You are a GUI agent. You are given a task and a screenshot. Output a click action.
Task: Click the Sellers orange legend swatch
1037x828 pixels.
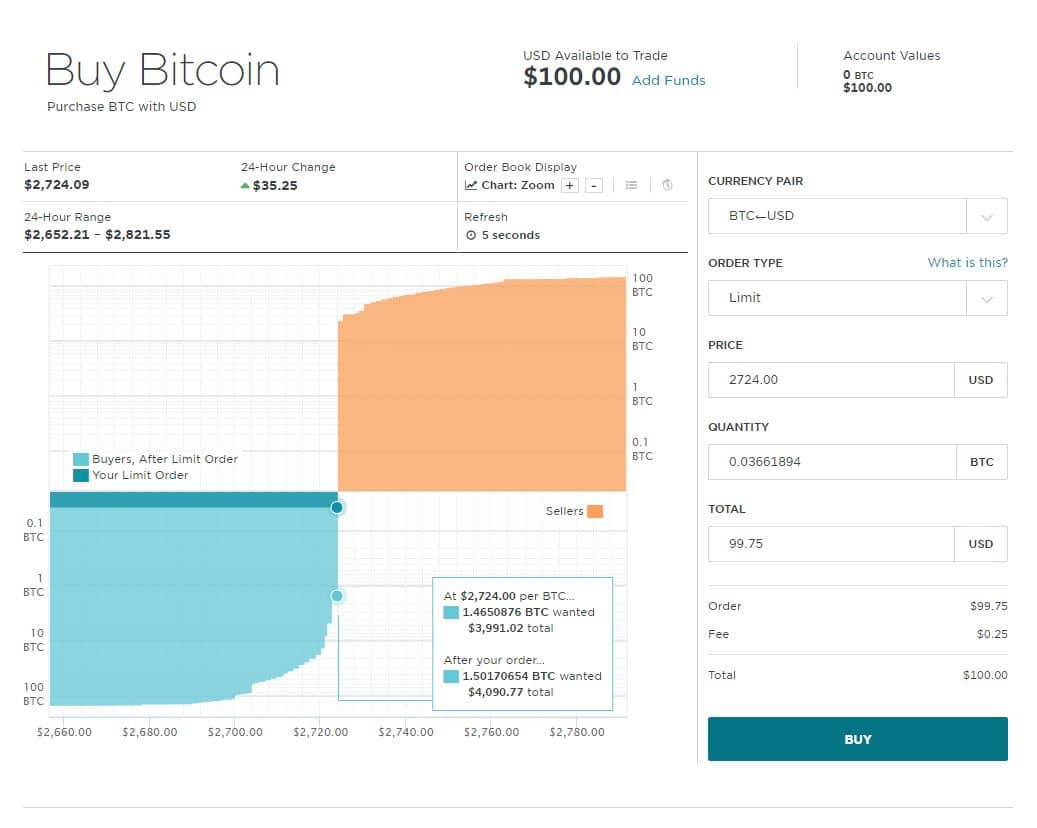pos(595,510)
